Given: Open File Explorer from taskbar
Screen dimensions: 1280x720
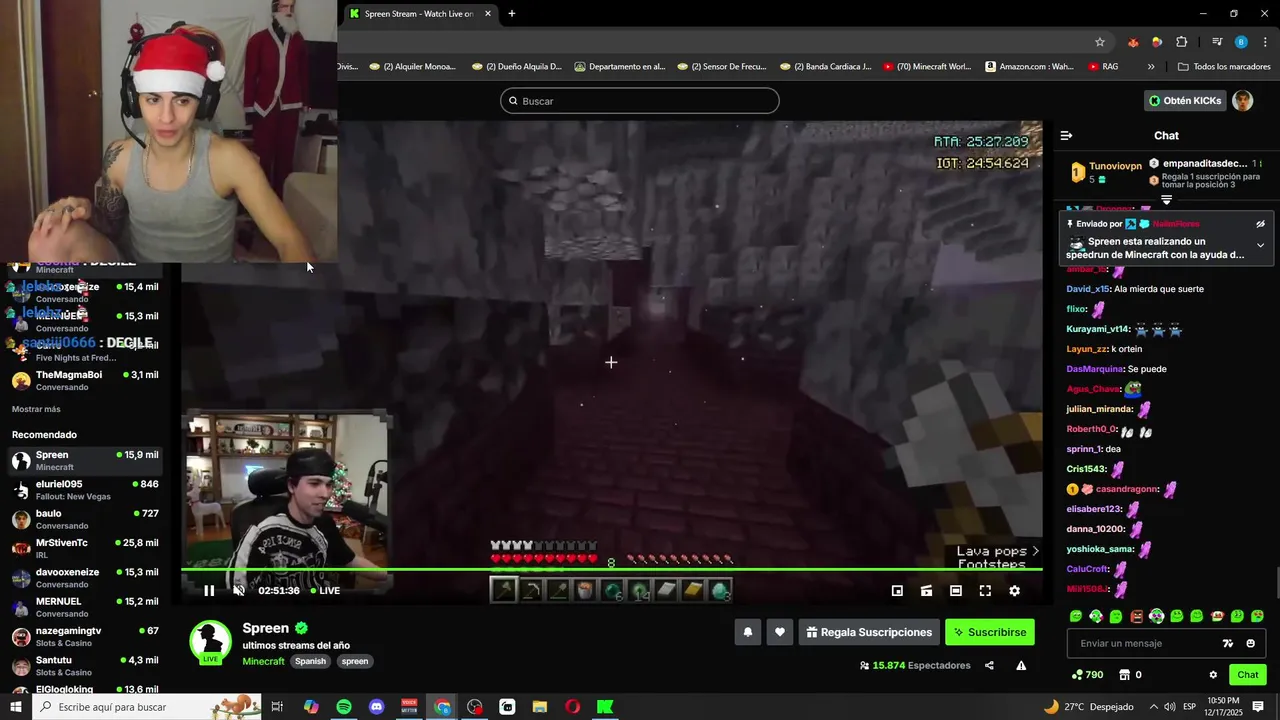Looking at the screenshot, I should click(x=540, y=707).
